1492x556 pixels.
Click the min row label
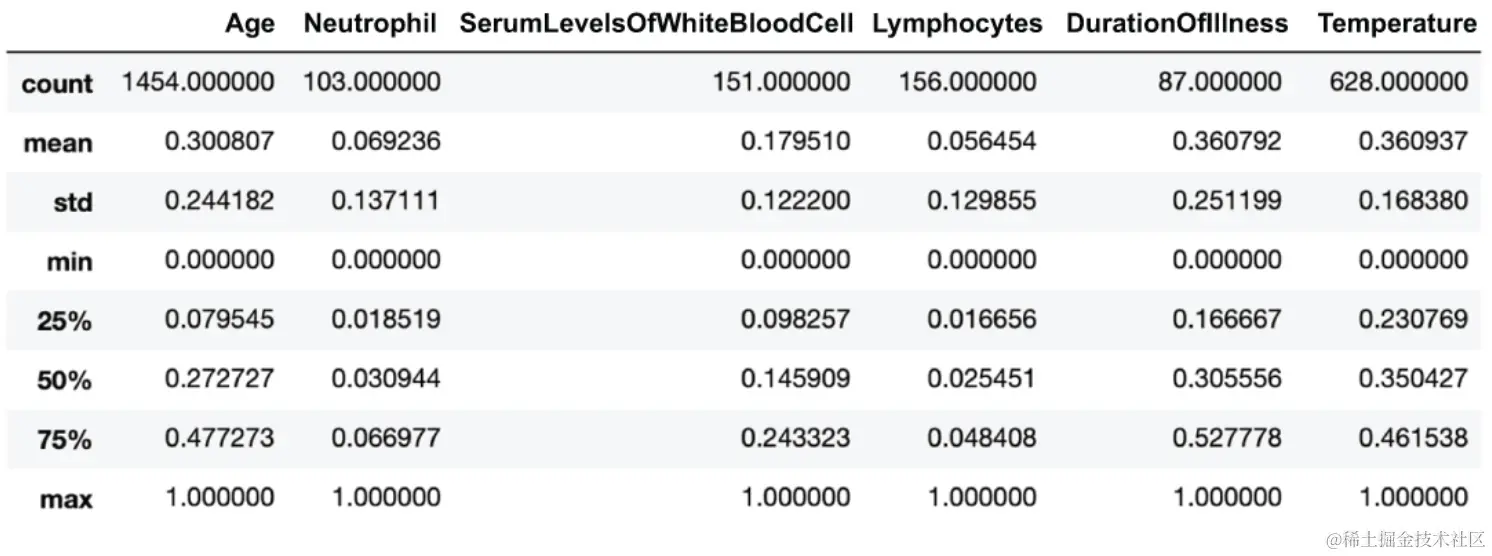coord(70,261)
